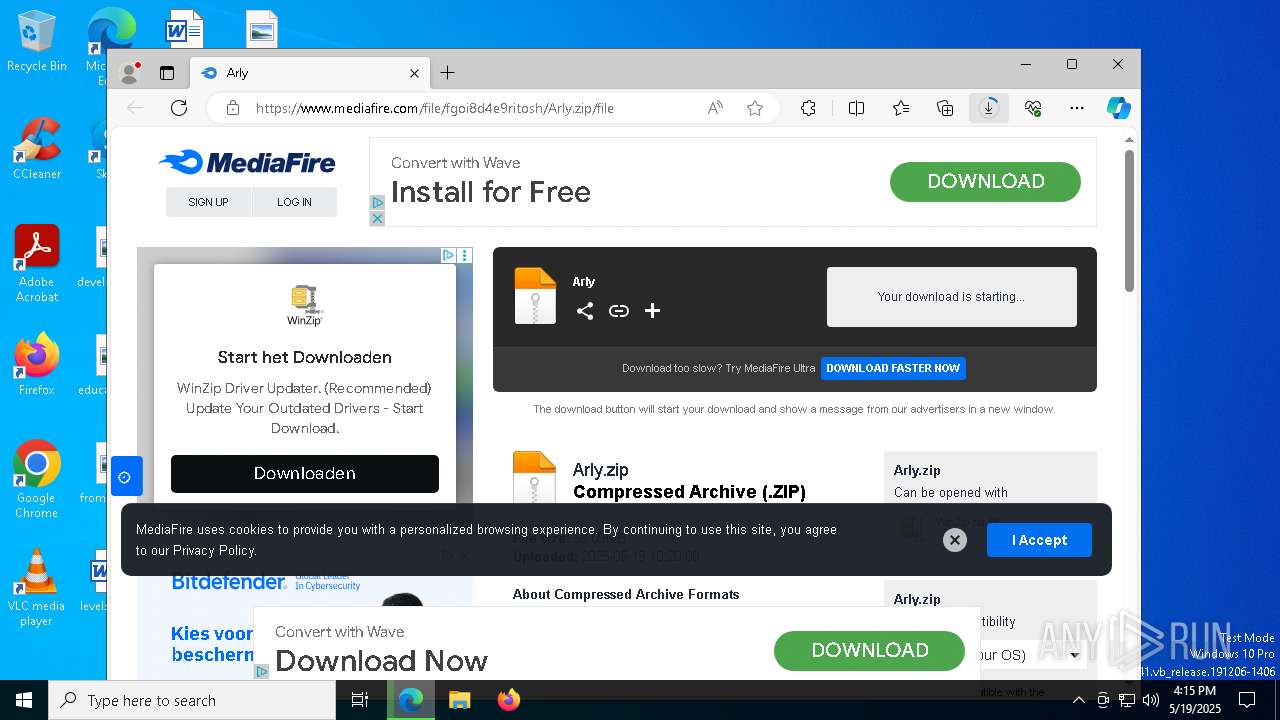The width and height of the screenshot is (1280, 720).
Task: Click About Compressed Archive Formats heading
Action: [x=626, y=594]
